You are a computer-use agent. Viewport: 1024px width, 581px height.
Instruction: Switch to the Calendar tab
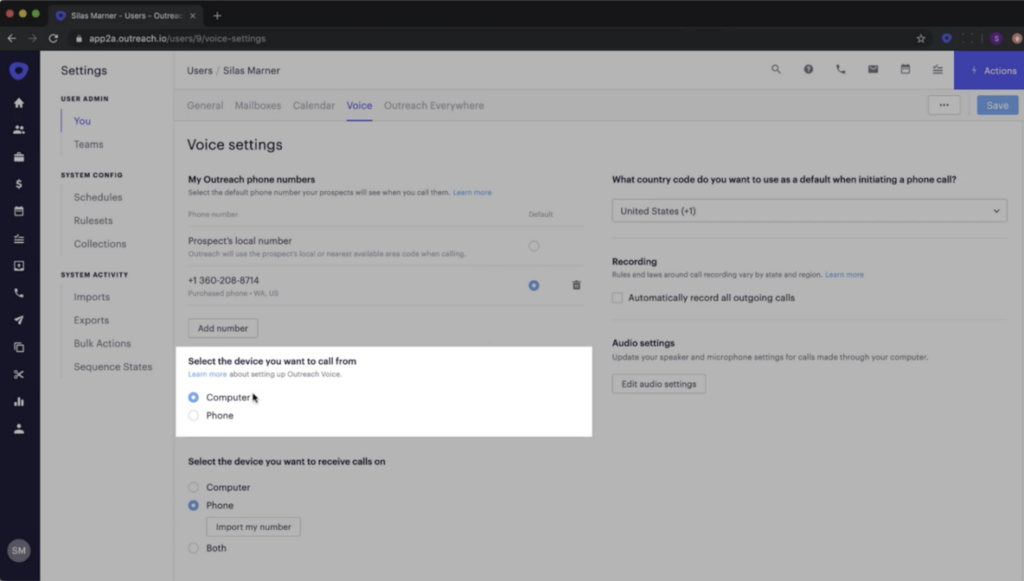313,105
